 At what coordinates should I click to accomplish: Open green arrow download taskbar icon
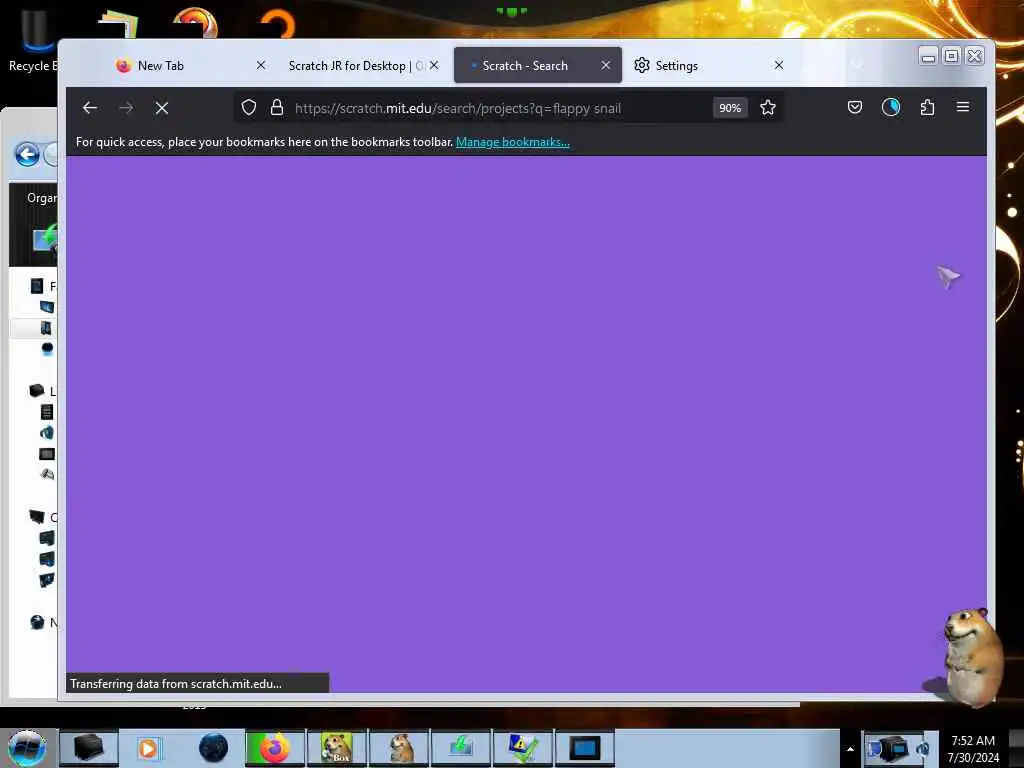(x=460, y=748)
